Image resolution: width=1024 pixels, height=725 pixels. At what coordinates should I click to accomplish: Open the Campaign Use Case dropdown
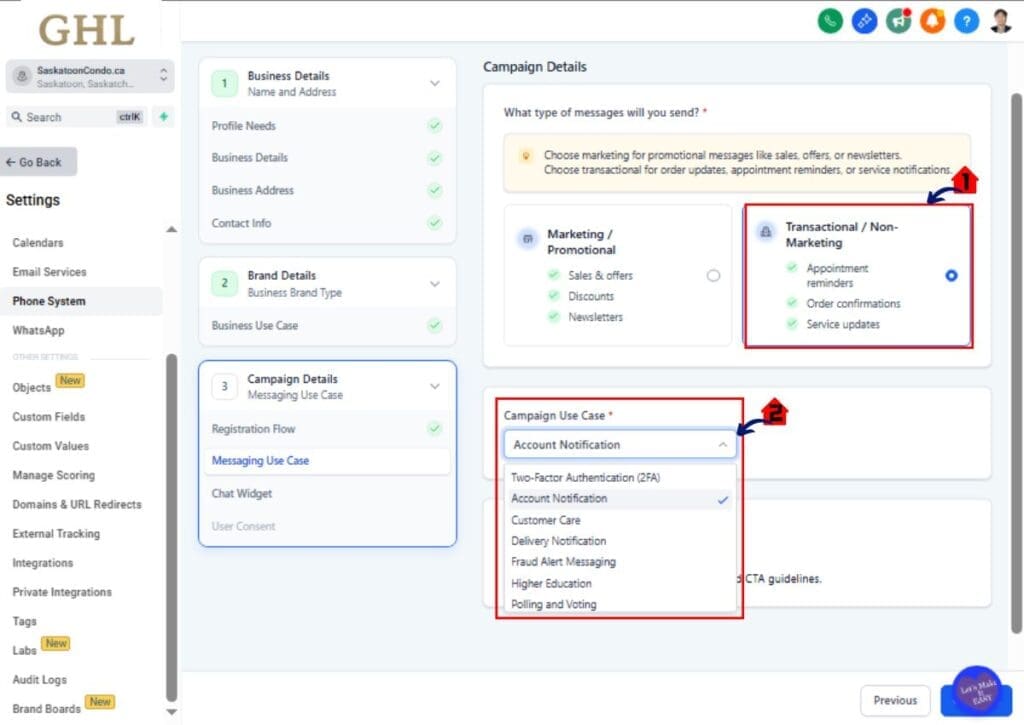point(620,445)
